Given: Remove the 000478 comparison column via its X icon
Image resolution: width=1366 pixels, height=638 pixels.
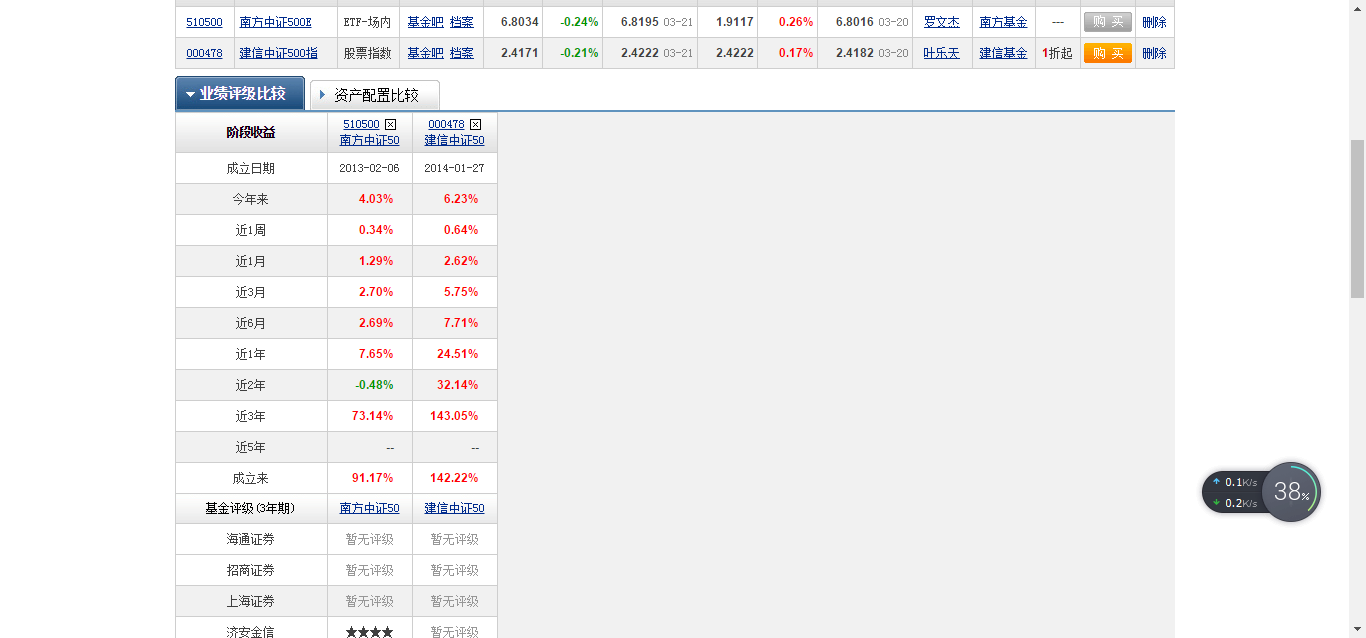Looking at the screenshot, I should pyautogui.click(x=476, y=123).
